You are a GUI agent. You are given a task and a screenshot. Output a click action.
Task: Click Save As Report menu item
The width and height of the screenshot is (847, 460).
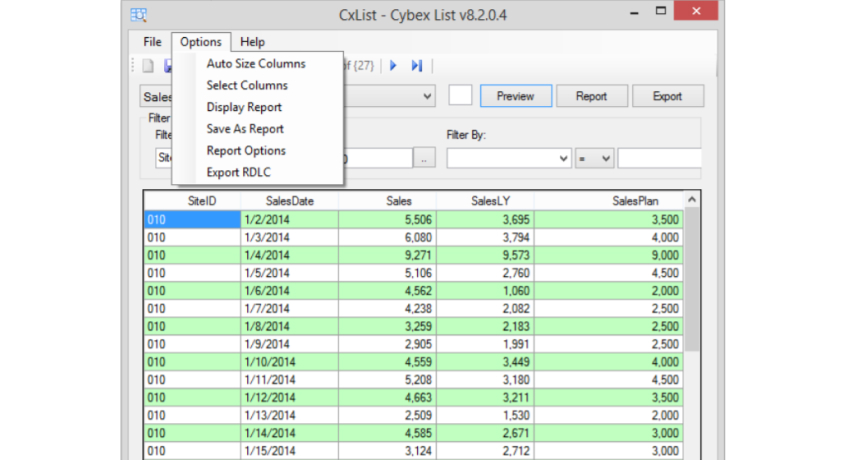point(245,129)
